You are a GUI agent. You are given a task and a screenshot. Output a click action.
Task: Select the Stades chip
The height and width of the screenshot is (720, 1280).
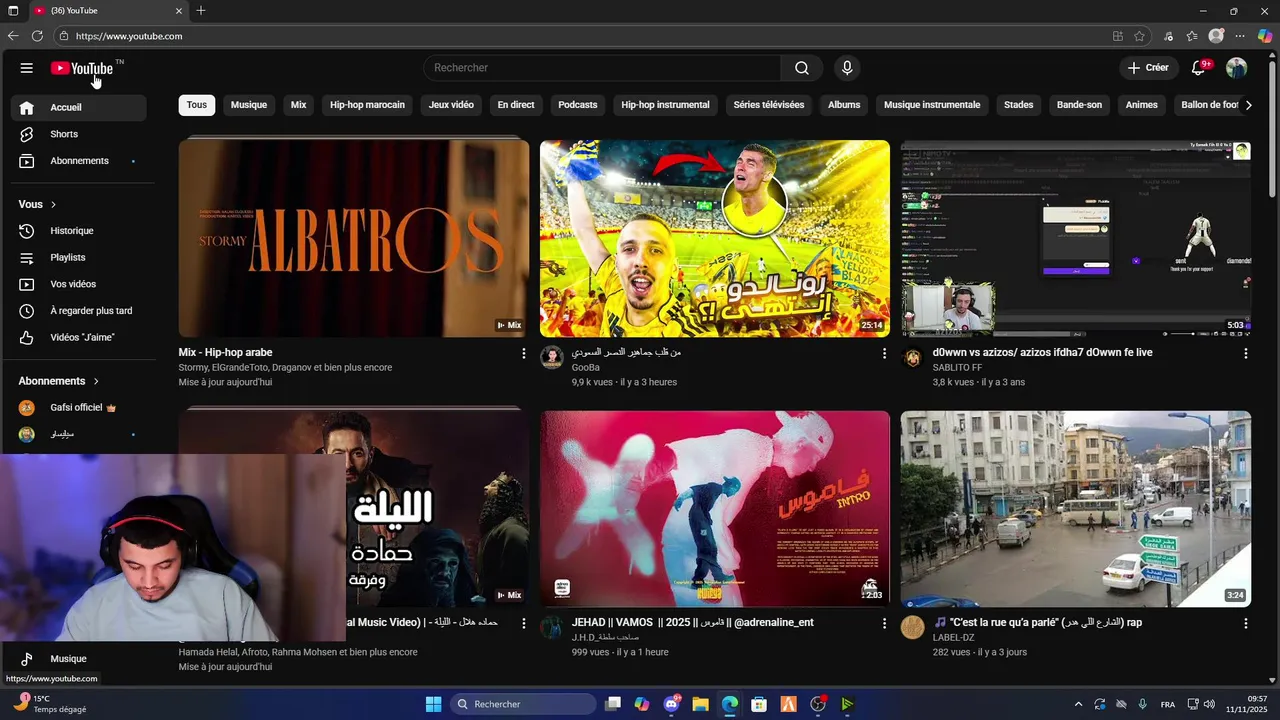1018,105
